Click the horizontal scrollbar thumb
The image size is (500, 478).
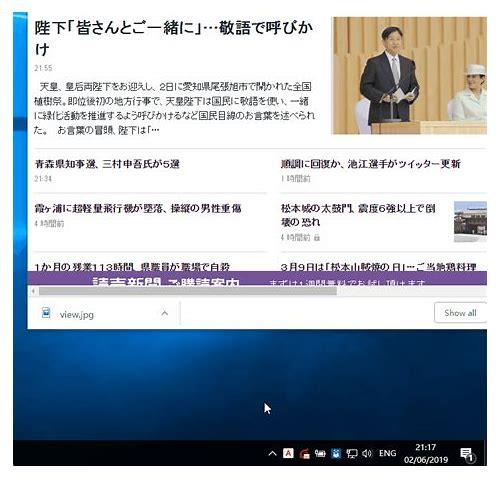pos(188,291)
